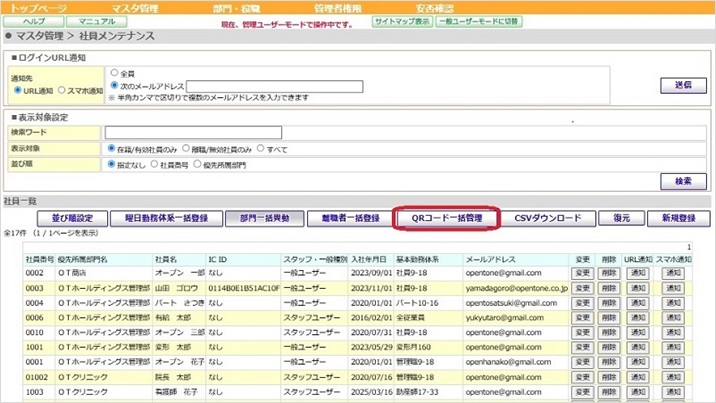Click 変更 for employee 0006
716x403 pixels.
582,318
